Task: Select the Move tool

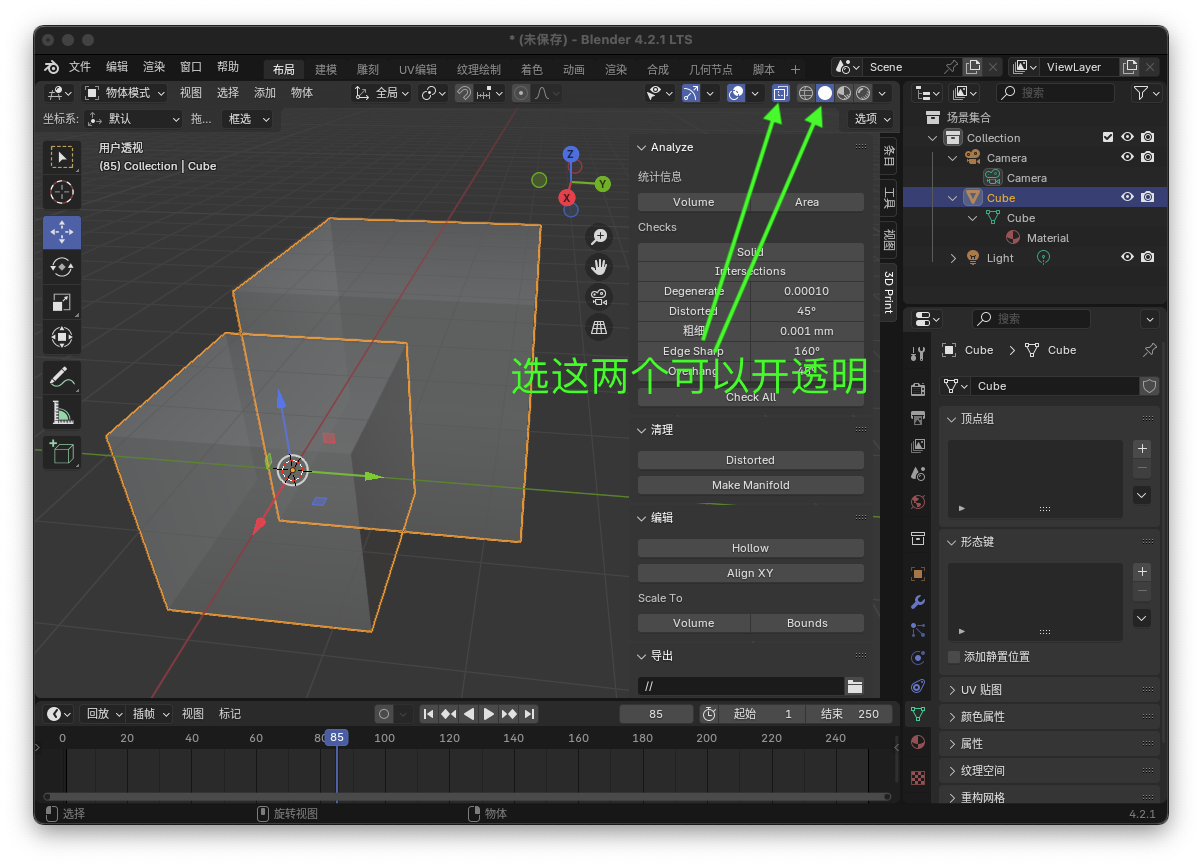Action: (x=62, y=232)
